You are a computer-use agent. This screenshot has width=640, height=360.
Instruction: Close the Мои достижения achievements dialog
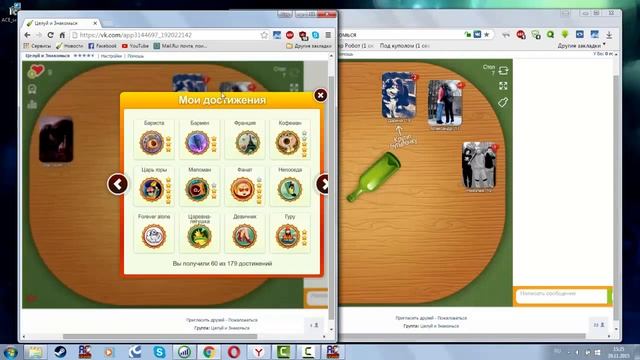click(320, 95)
